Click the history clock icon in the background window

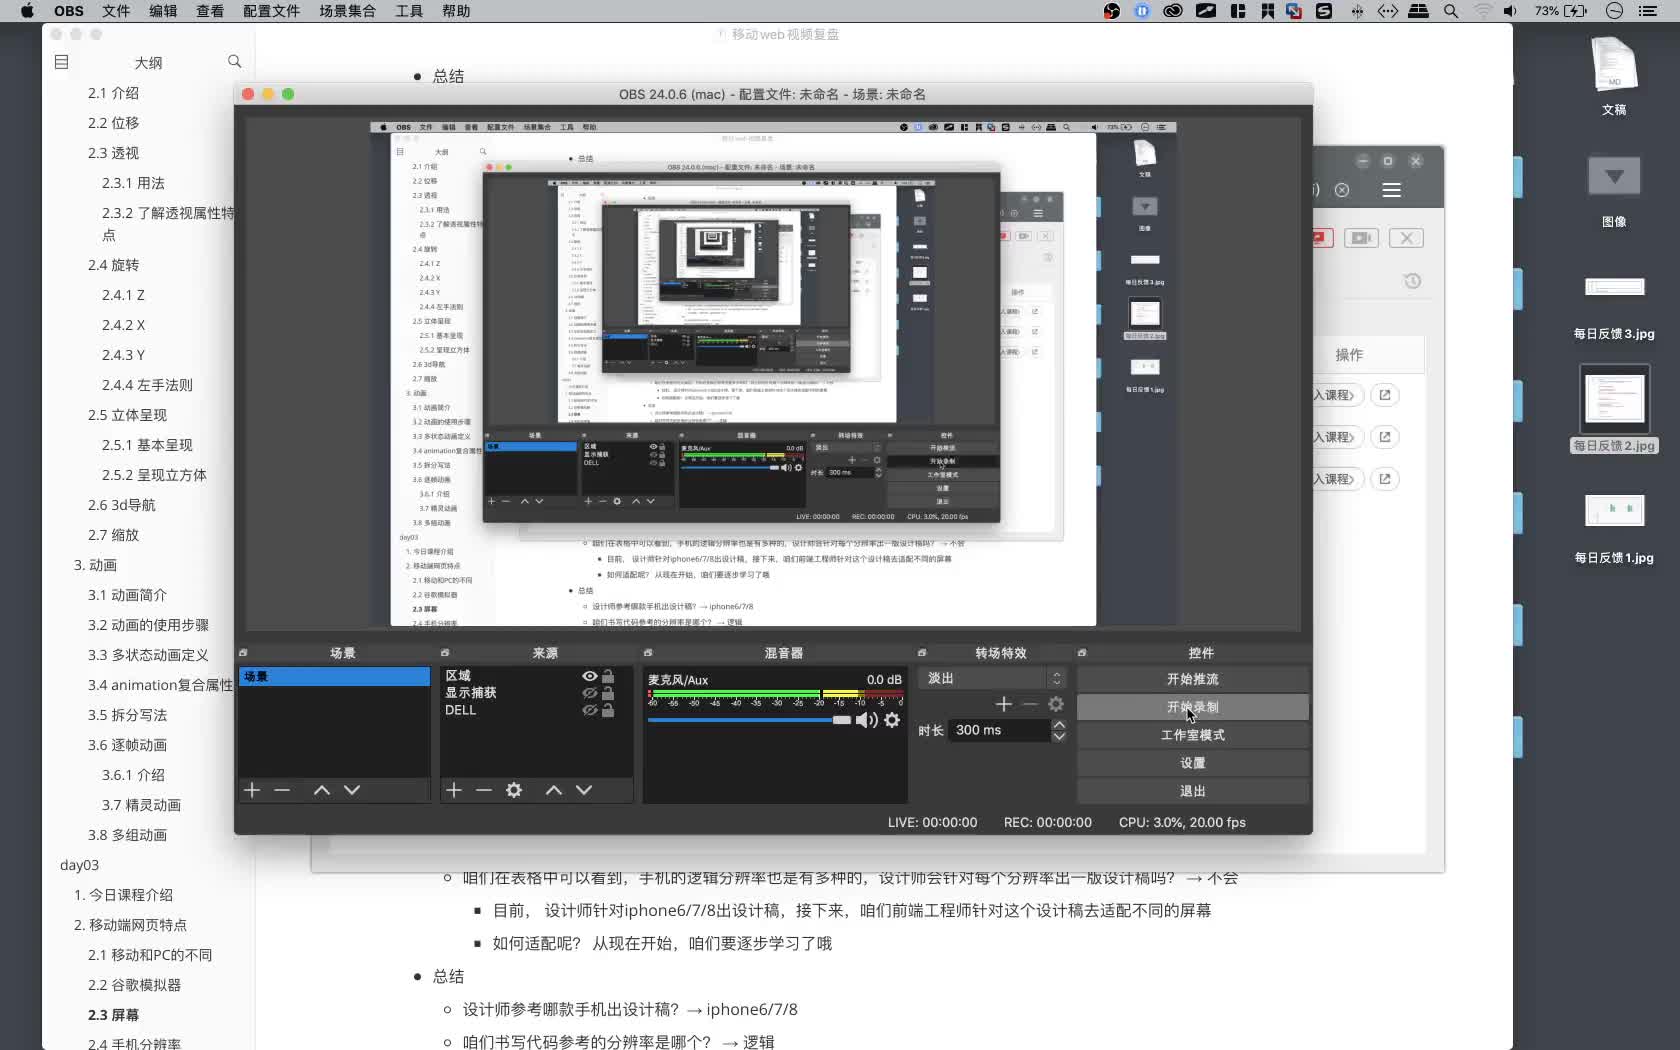coord(1412,281)
